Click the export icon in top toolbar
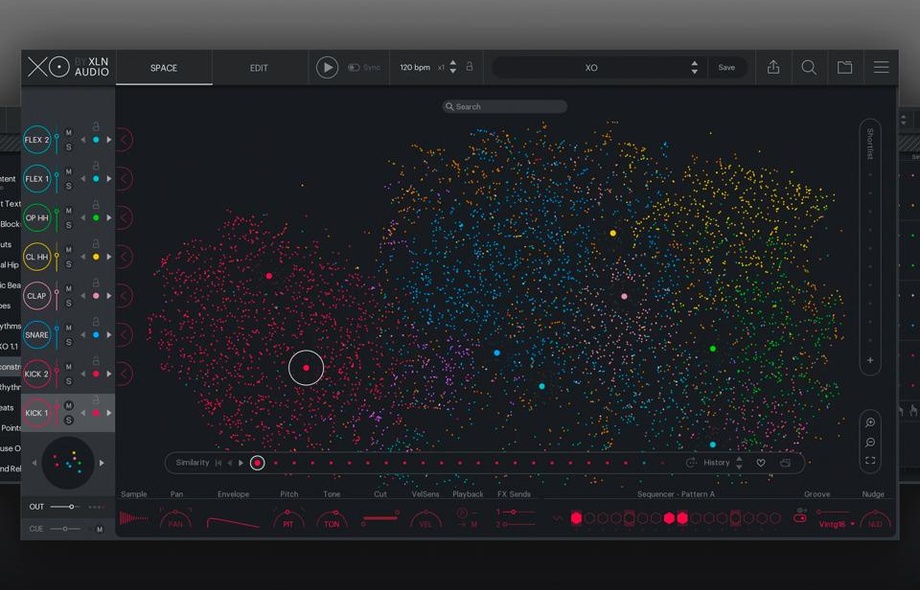Image resolution: width=920 pixels, height=590 pixels. point(773,68)
